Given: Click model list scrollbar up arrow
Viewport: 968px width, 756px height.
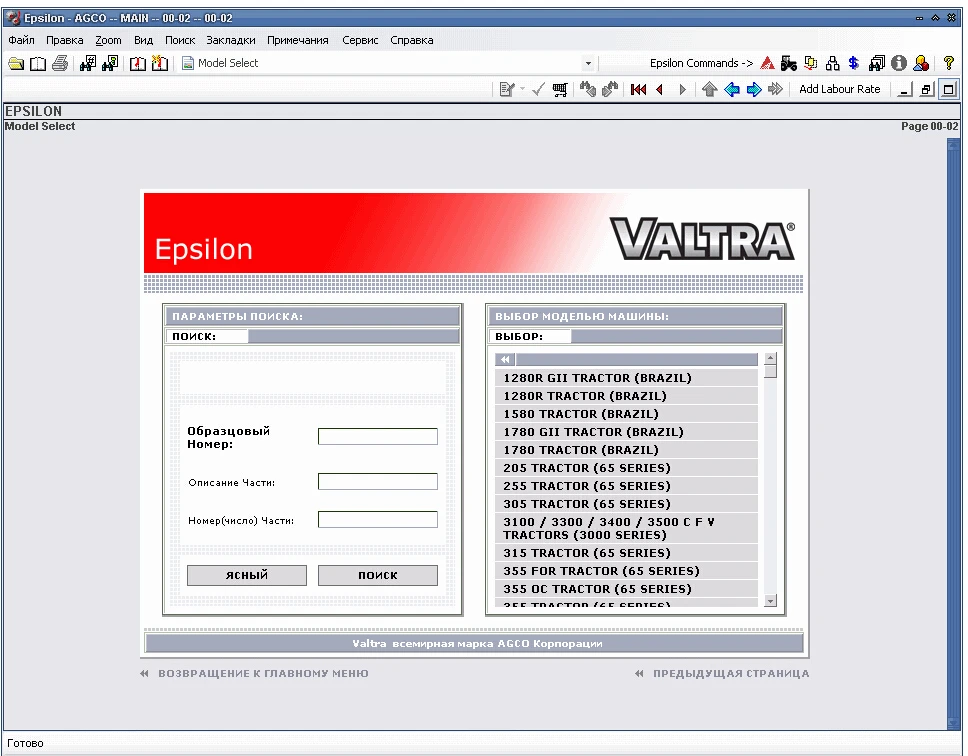Looking at the screenshot, I should 770,358.
